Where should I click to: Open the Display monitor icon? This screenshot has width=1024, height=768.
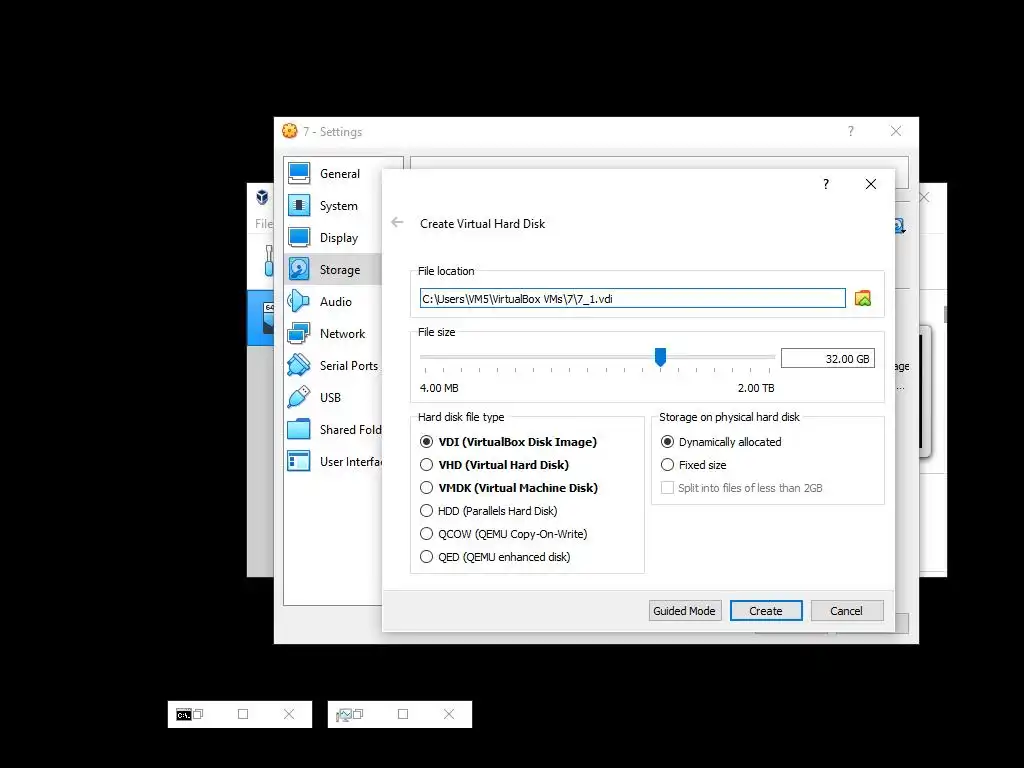point(299,238)
